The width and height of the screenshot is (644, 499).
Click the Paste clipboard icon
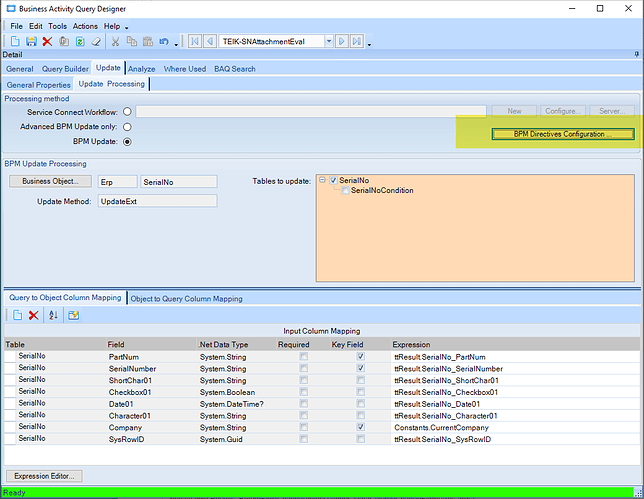coord(148,41)
